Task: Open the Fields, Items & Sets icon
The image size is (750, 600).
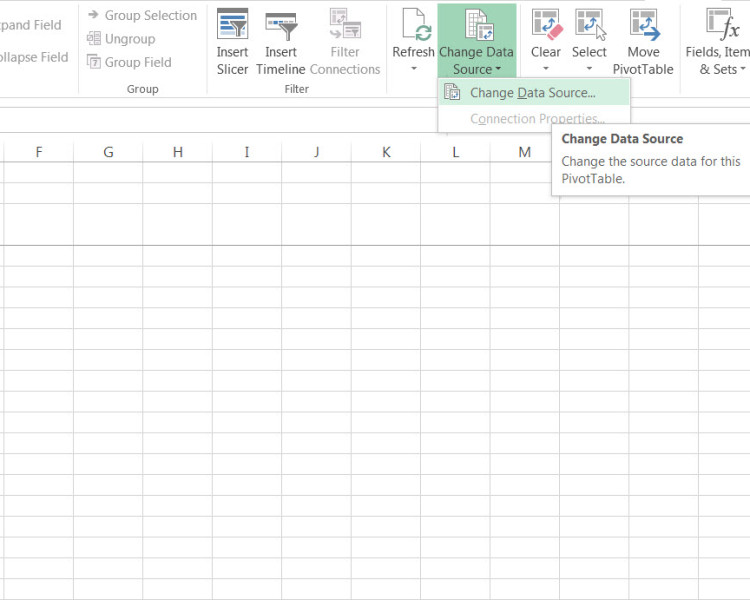Action: (720, 25)
